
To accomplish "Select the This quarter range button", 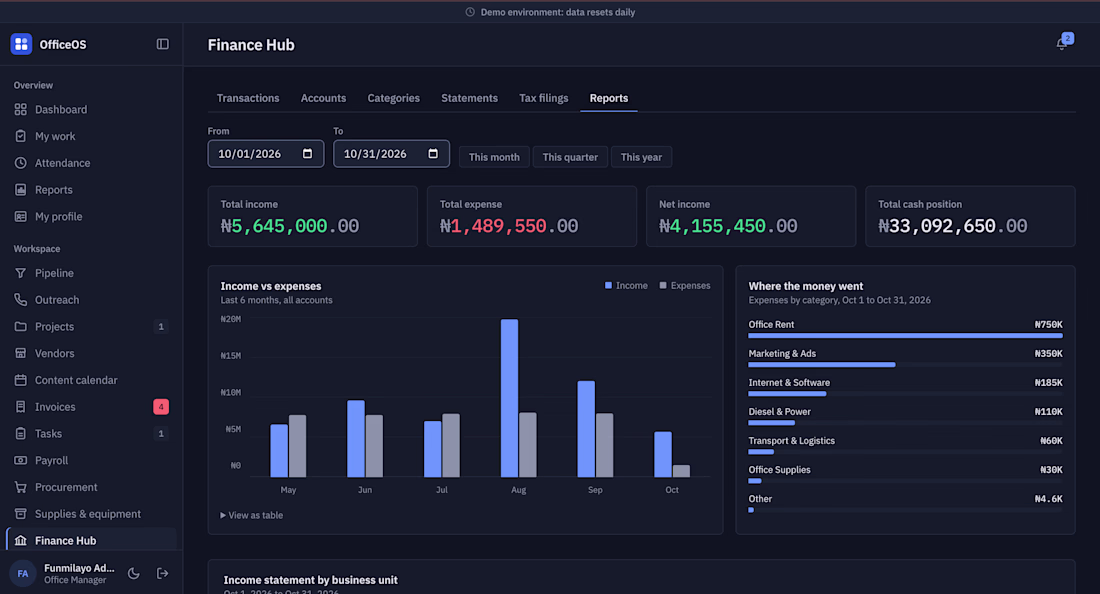I will tap(570, 157).
